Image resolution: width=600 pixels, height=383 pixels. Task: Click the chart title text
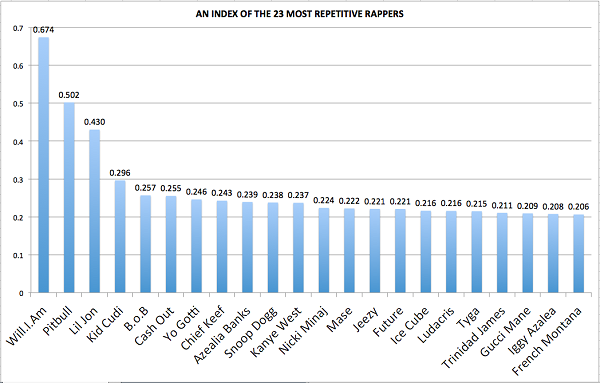click(x=299, y=14)
